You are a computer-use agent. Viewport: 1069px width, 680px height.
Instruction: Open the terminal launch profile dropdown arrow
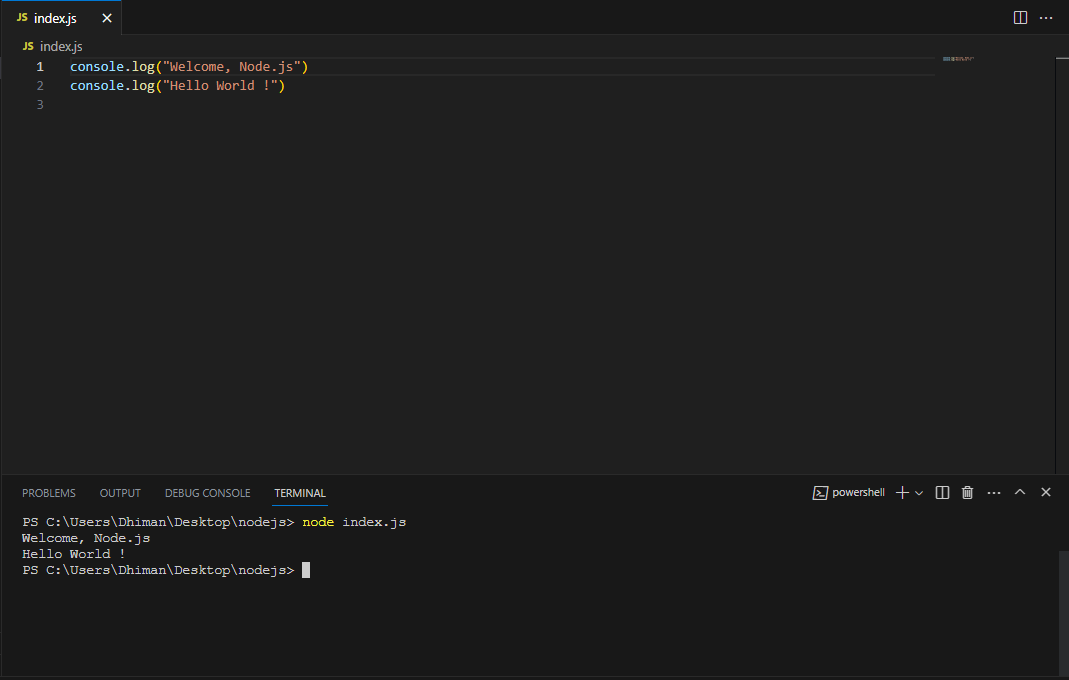919,492
